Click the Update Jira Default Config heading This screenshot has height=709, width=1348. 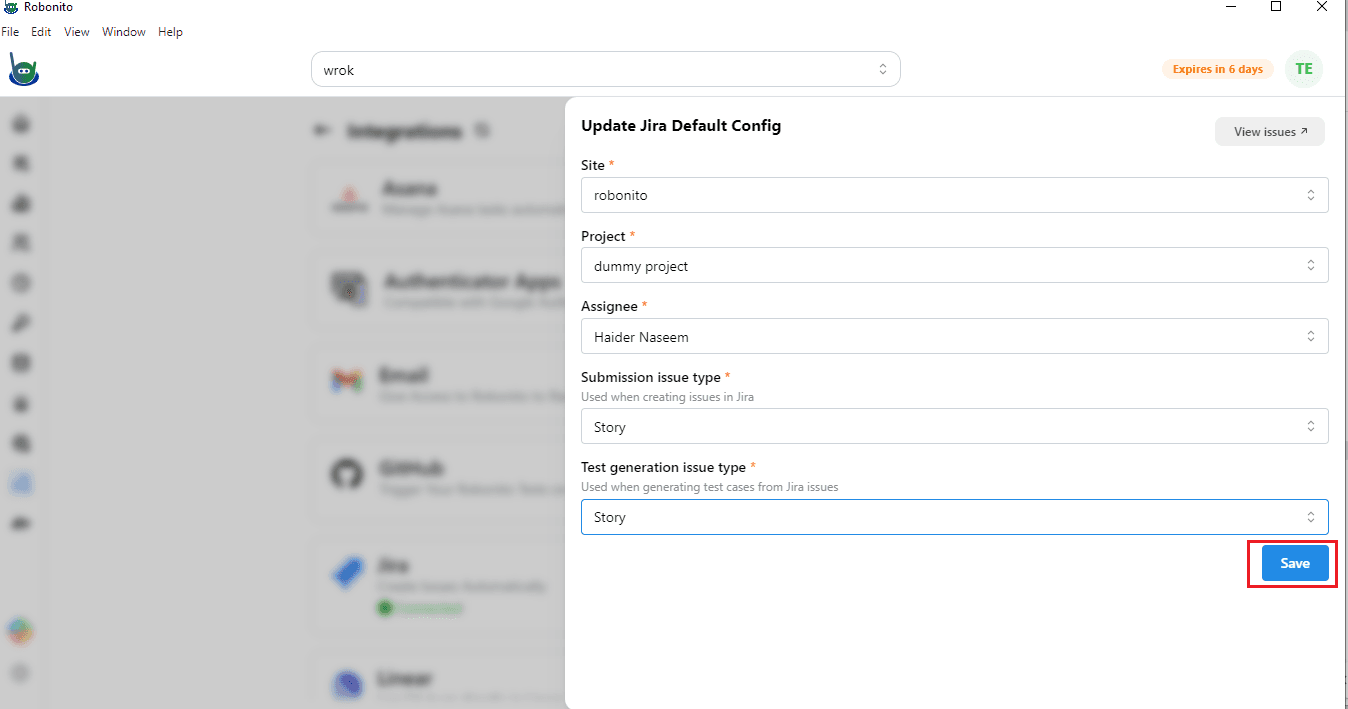[681, 126]
